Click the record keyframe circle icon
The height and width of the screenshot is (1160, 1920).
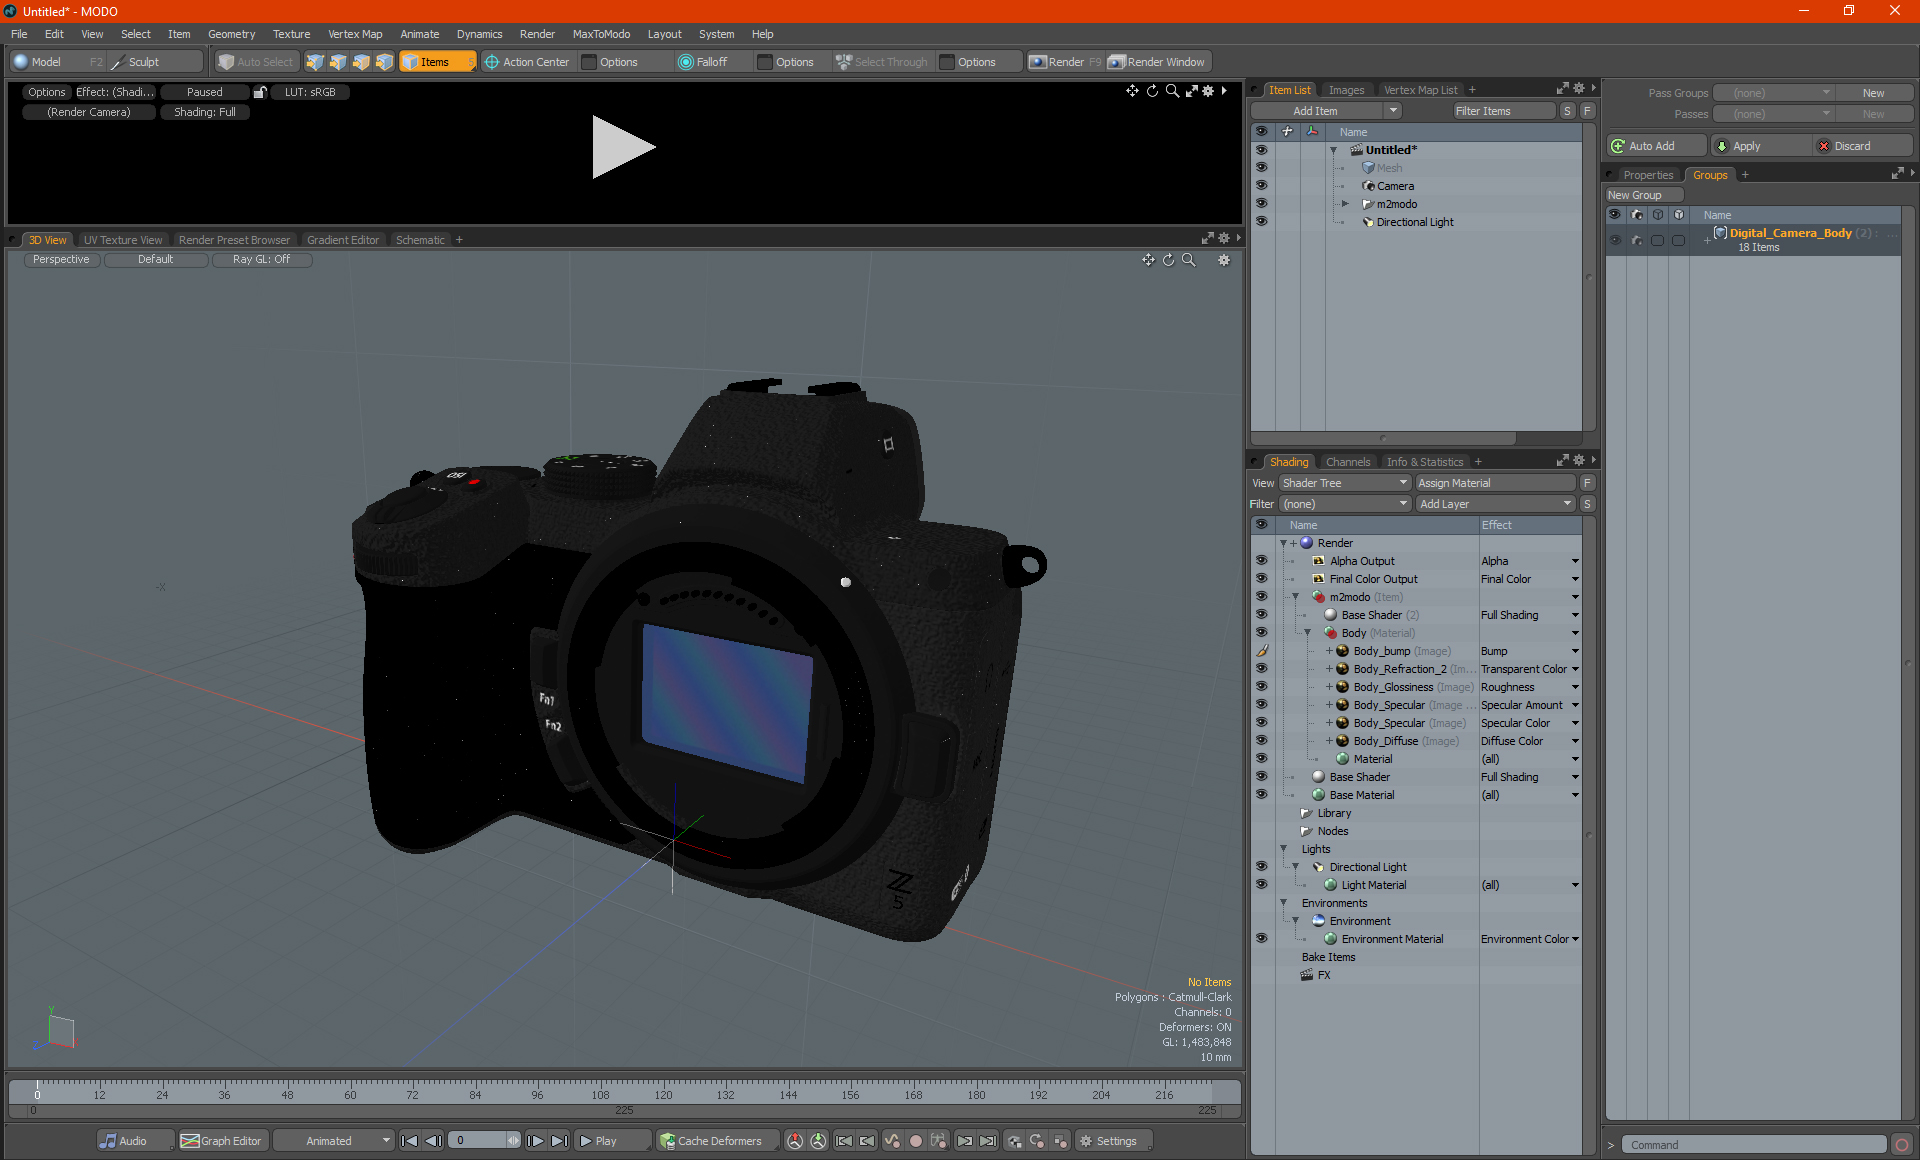(916, 1141)
